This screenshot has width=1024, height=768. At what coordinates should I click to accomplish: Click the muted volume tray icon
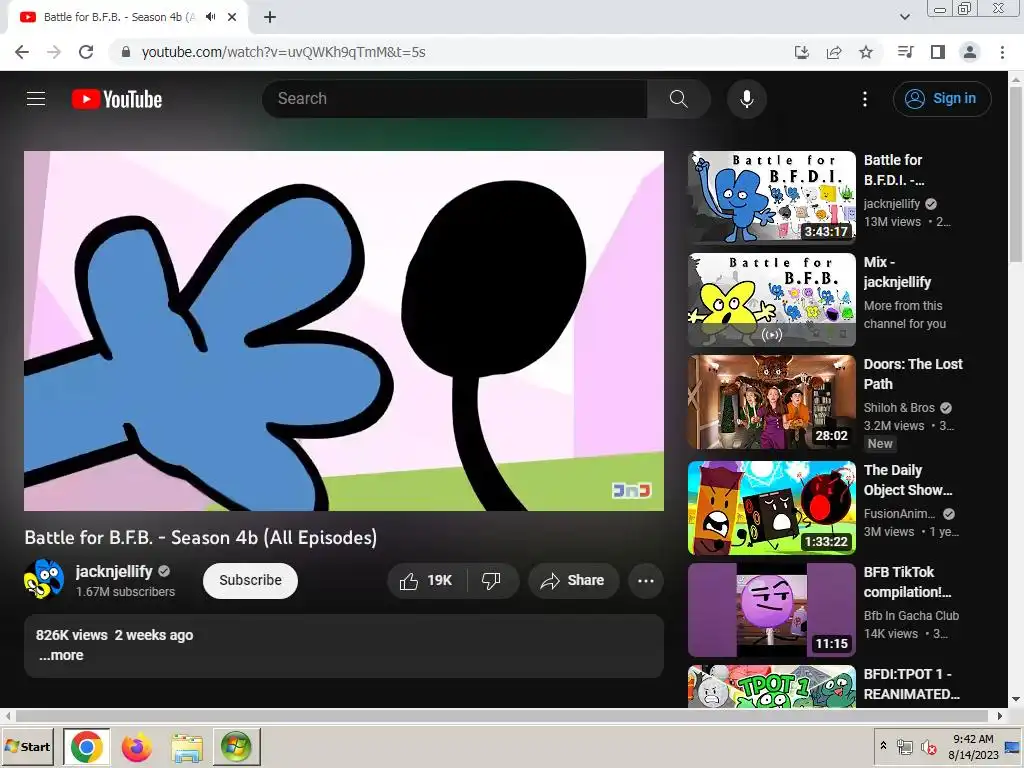(928, 746)
